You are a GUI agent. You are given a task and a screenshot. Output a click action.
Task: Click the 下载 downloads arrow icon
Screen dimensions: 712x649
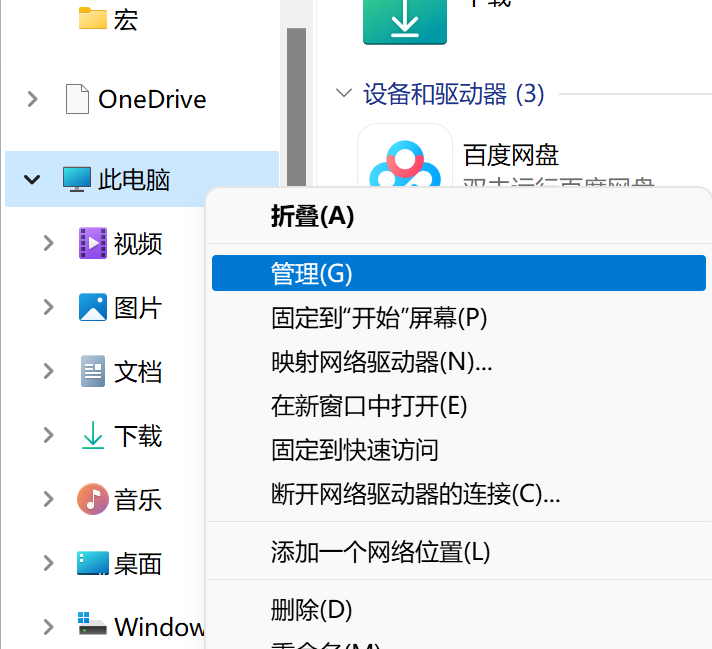point(93,436)
